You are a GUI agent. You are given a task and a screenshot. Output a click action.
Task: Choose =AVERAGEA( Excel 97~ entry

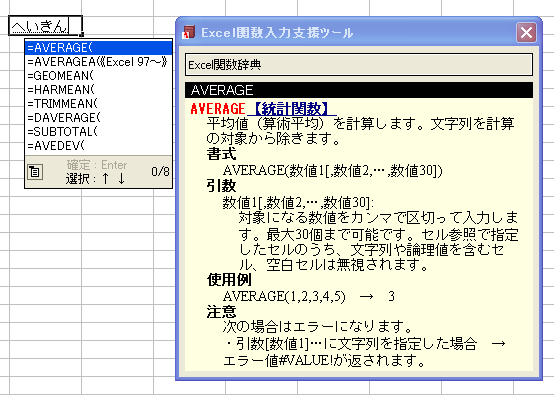click(99, 62)
